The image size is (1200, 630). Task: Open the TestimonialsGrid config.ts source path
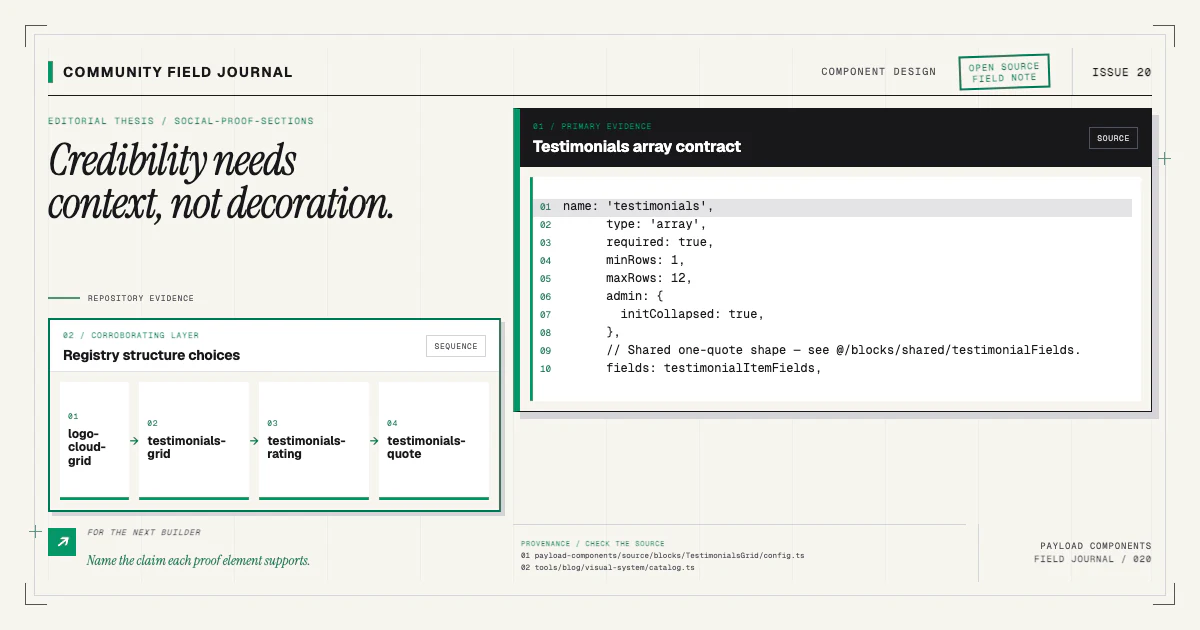coord(663,555)
